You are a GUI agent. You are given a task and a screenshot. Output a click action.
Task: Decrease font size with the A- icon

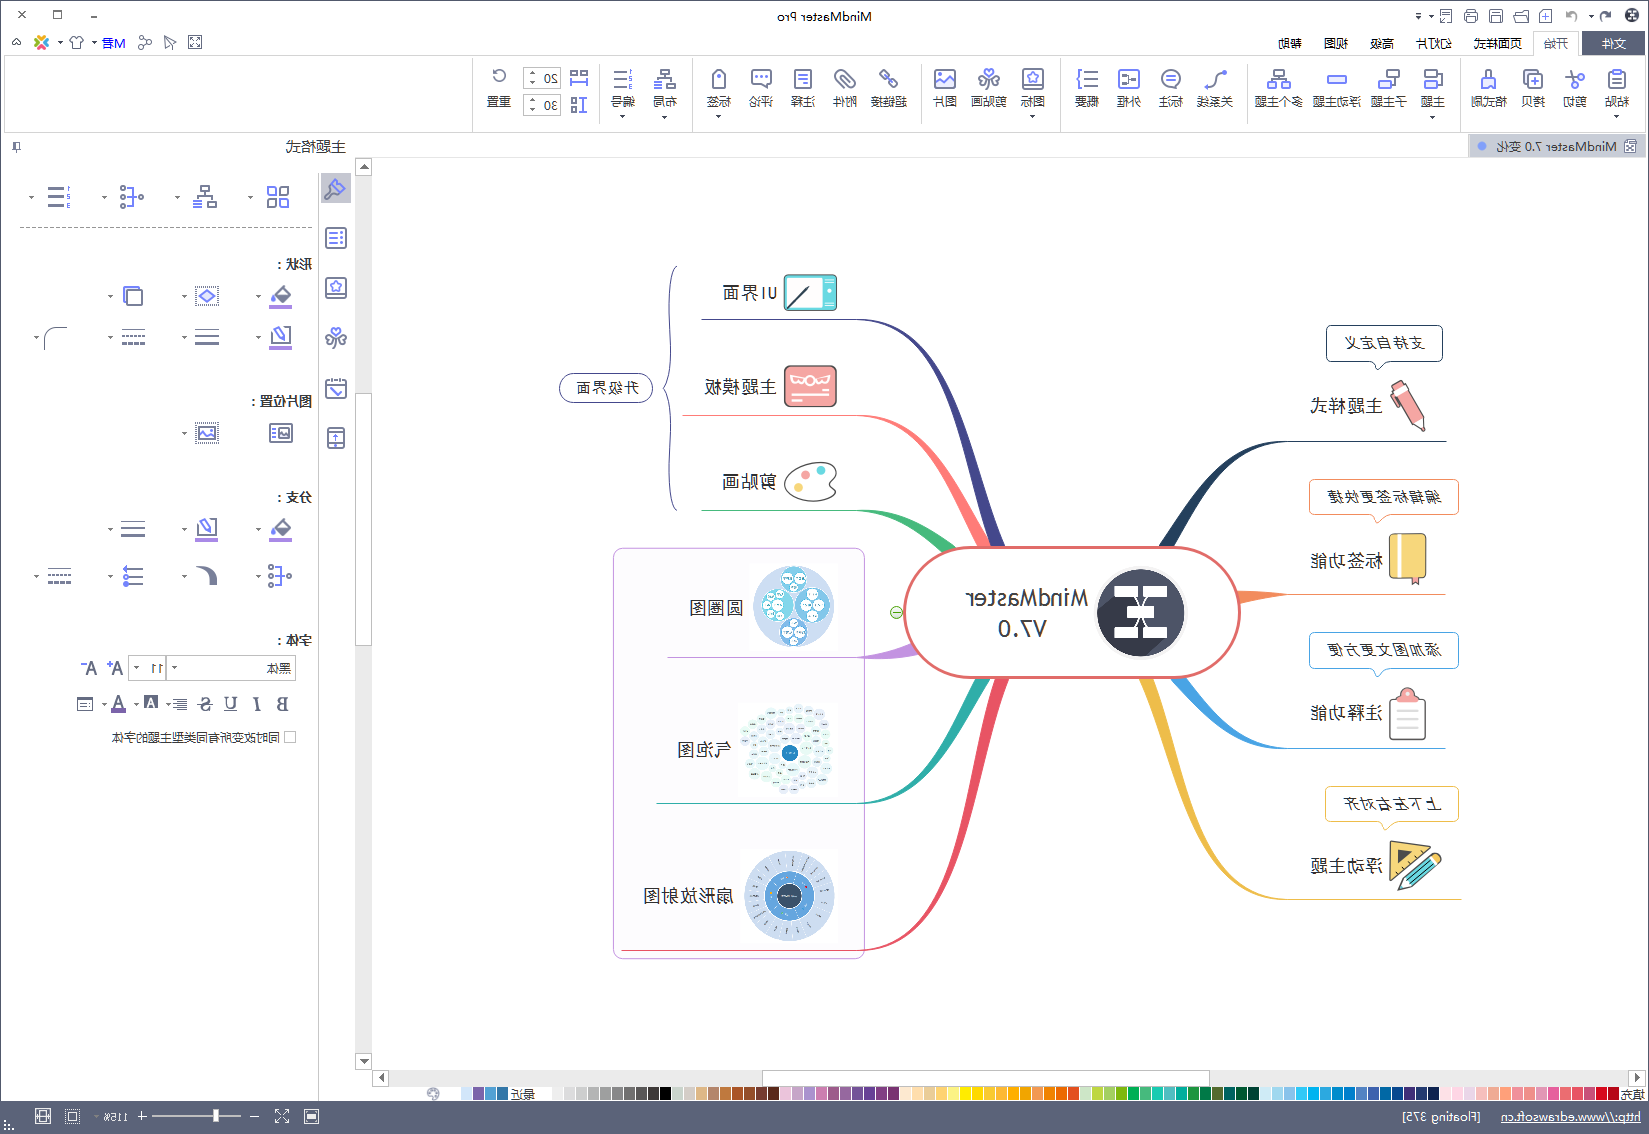[89, 668]
